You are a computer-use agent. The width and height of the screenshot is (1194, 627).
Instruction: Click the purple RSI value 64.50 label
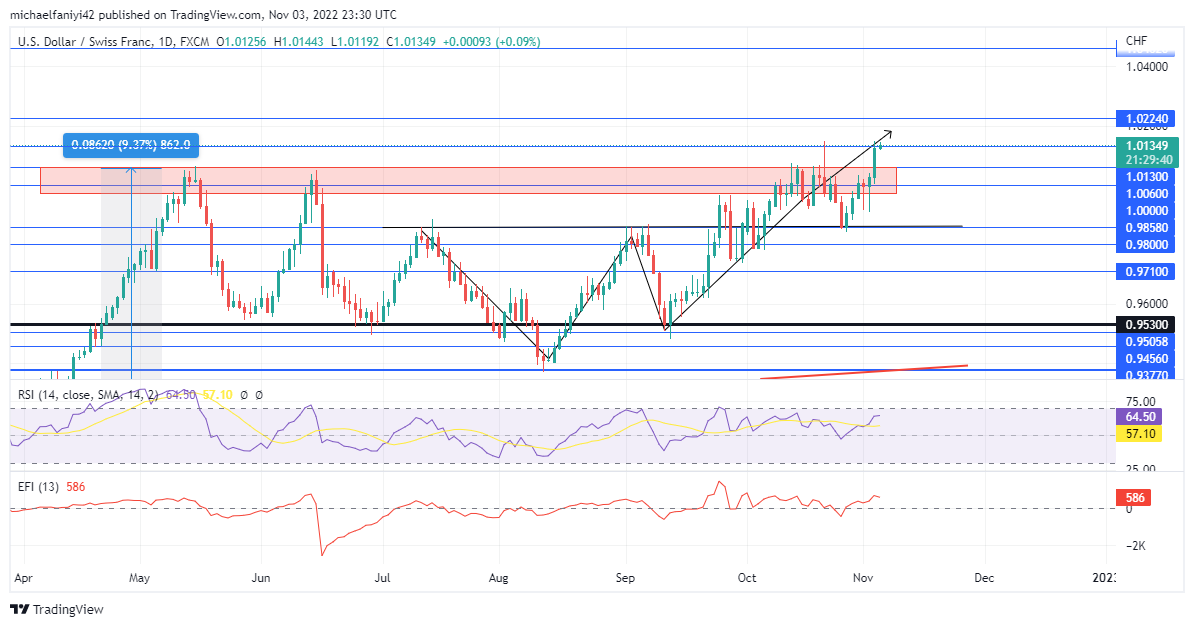(1140, 417)
